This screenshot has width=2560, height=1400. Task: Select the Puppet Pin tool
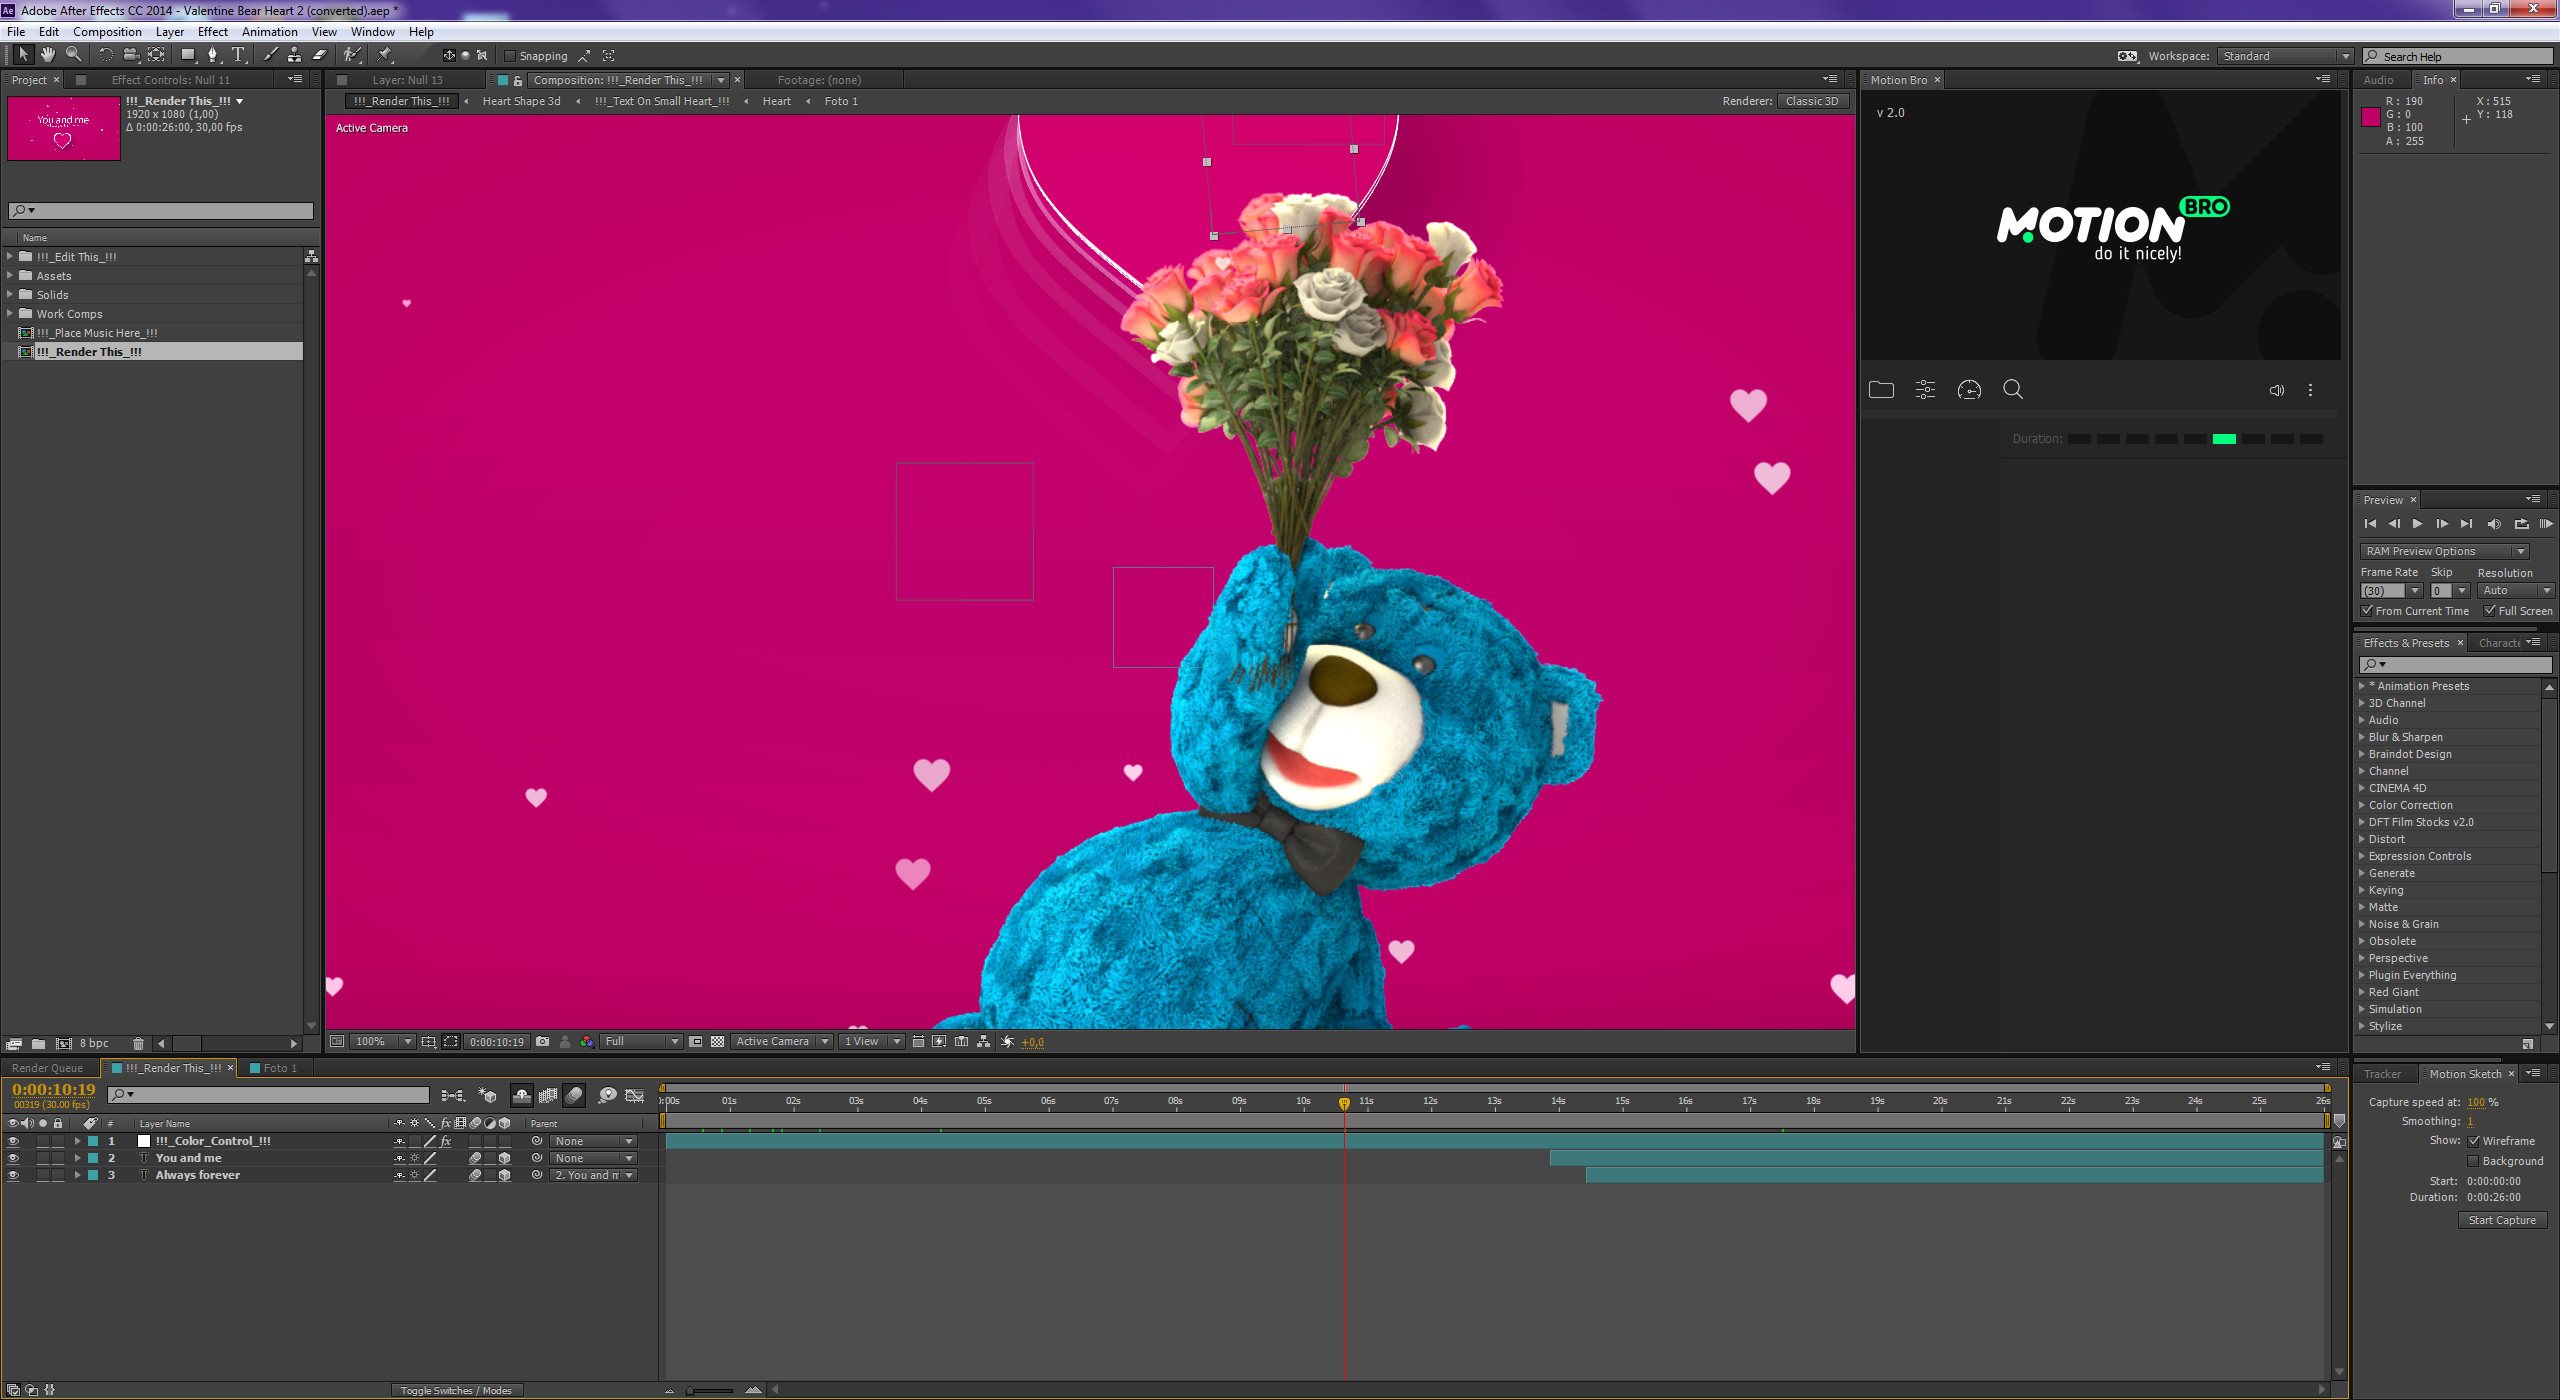[385, 55]
